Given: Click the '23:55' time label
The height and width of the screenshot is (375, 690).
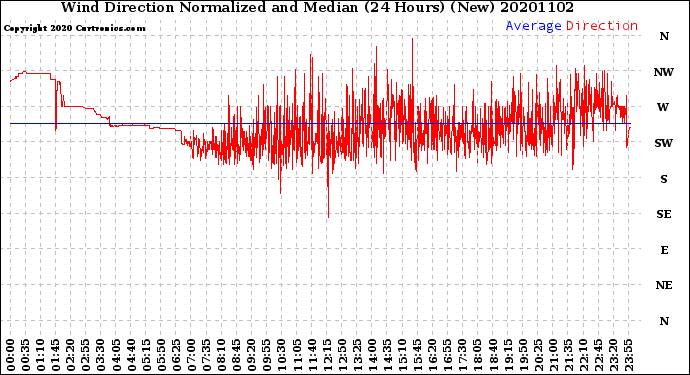Looking at the screenshot, I should tap(628, 355).
